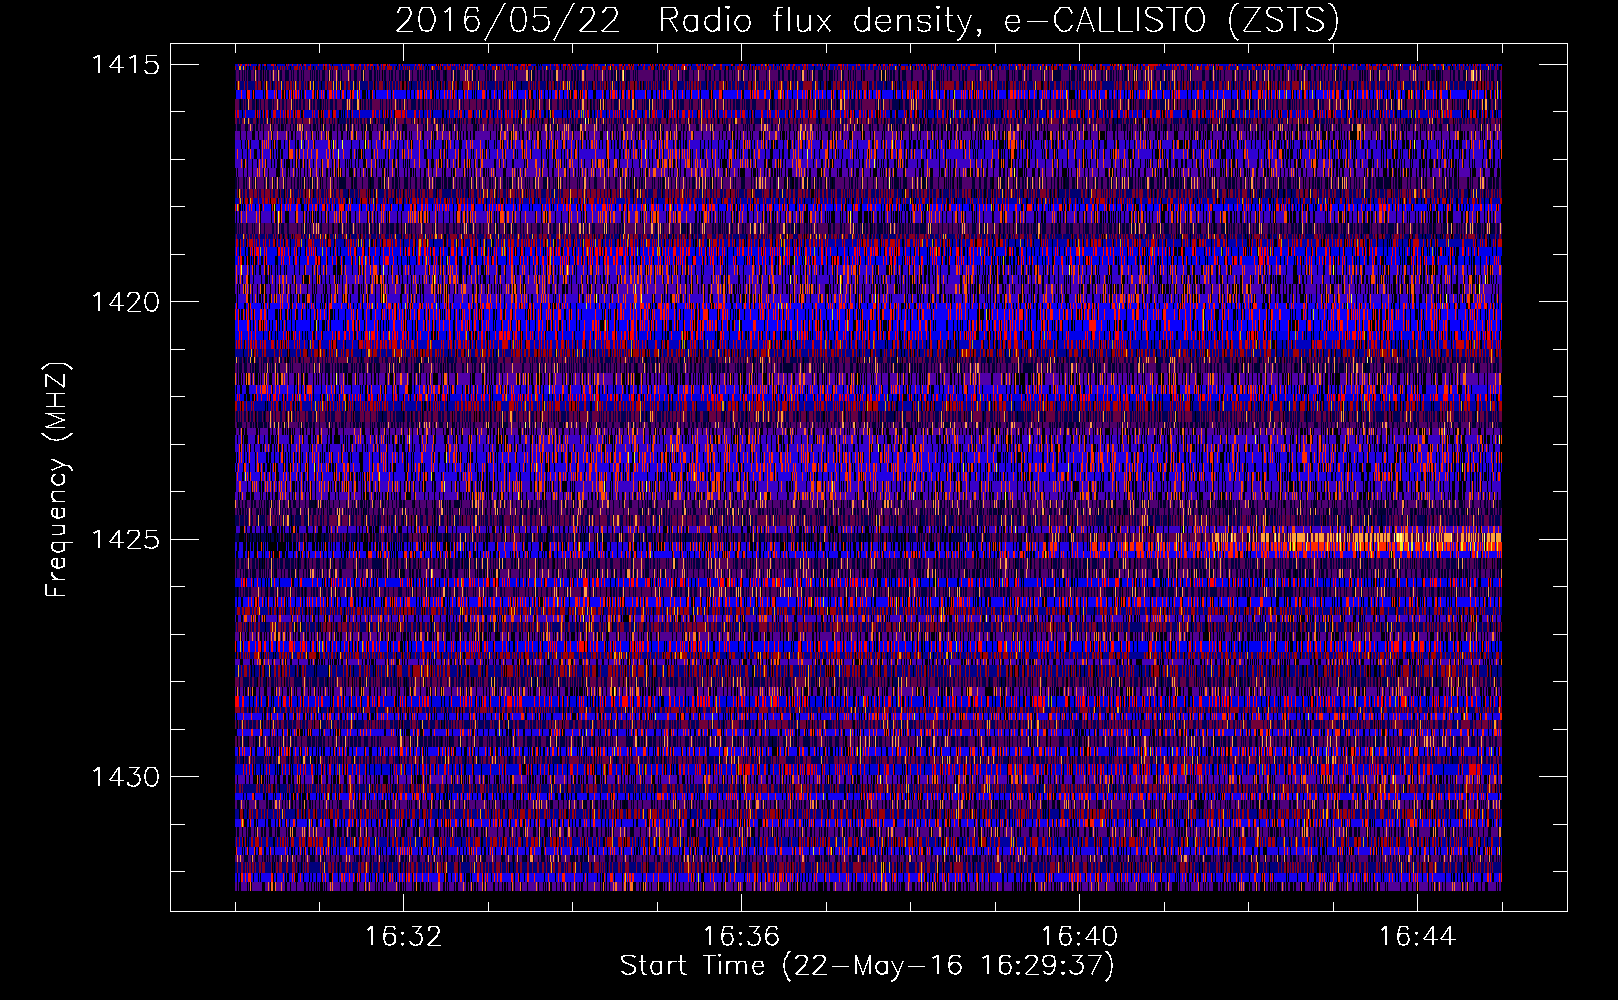1618x1000 pixels.
Task: Click the '16:44' time axis label
Action: click(x=1417, y=937)
